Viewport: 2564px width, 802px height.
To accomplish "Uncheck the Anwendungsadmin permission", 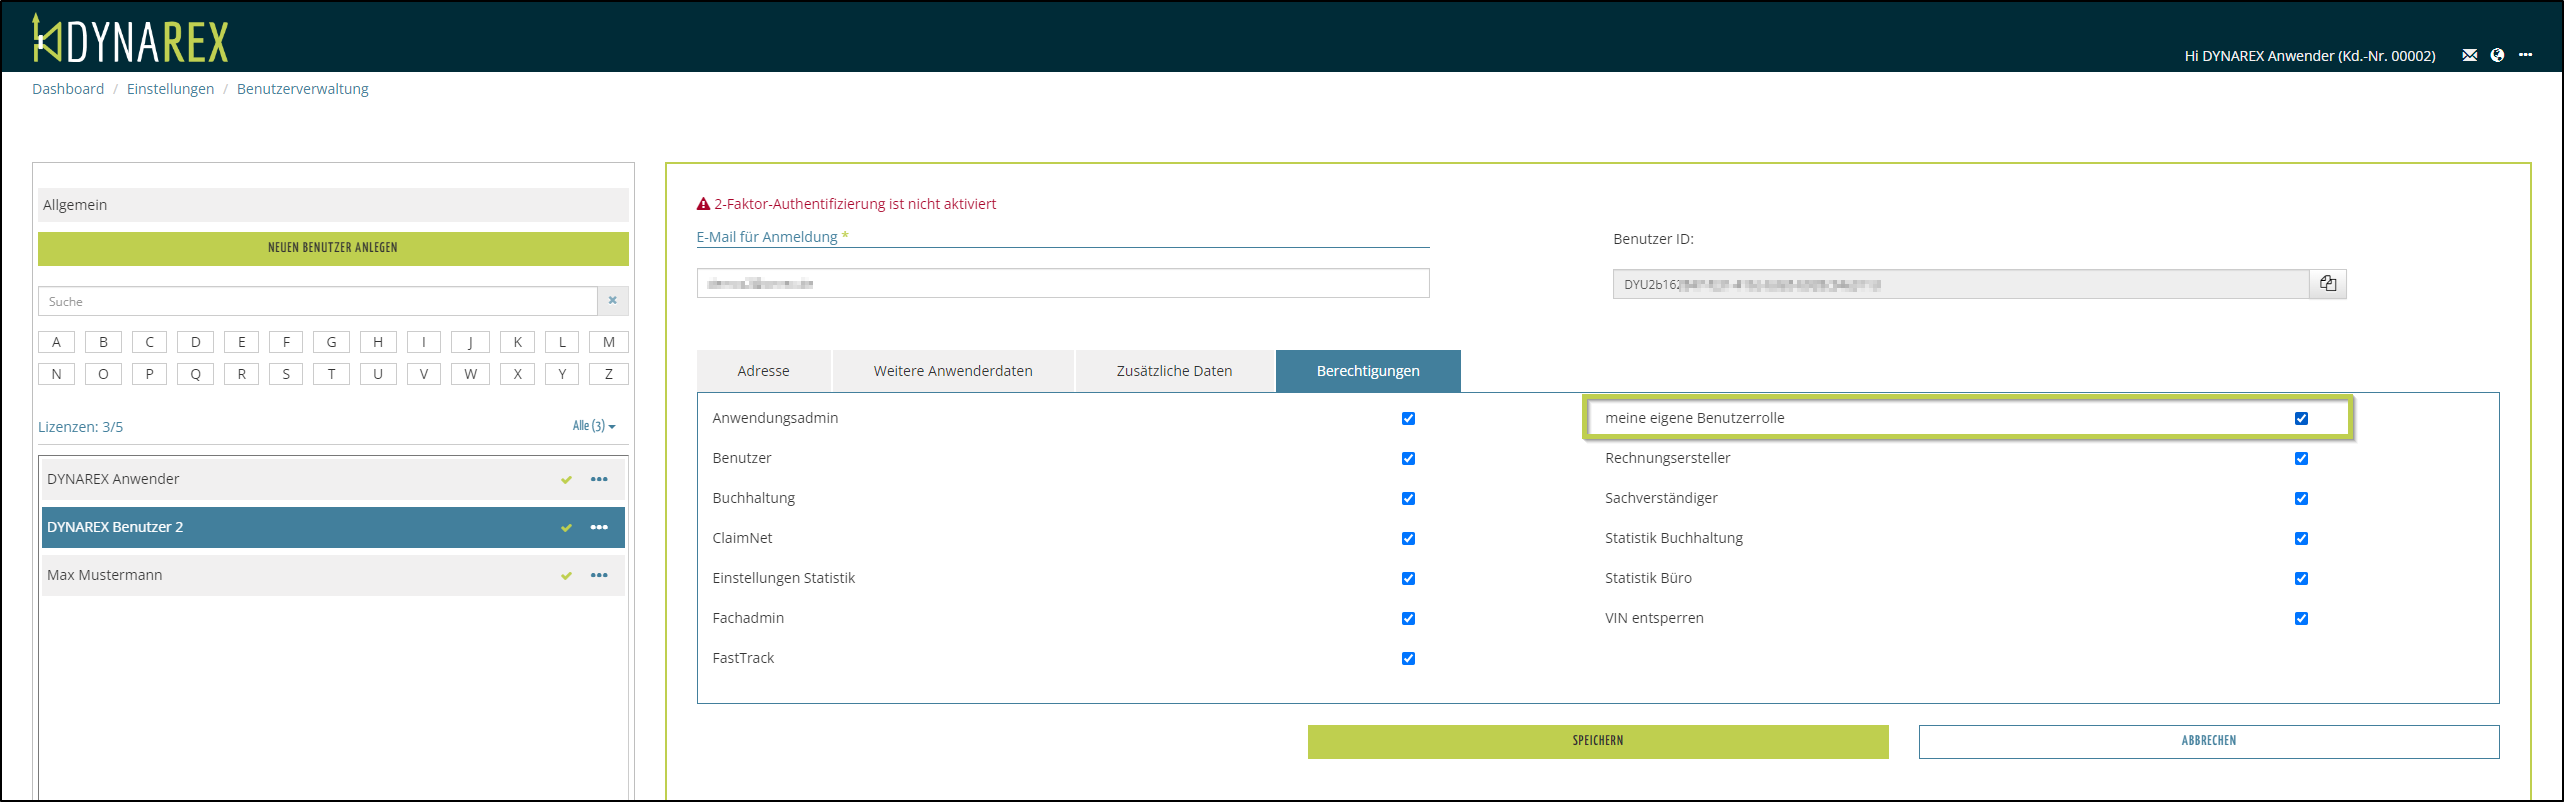I will click(1408, 418).
